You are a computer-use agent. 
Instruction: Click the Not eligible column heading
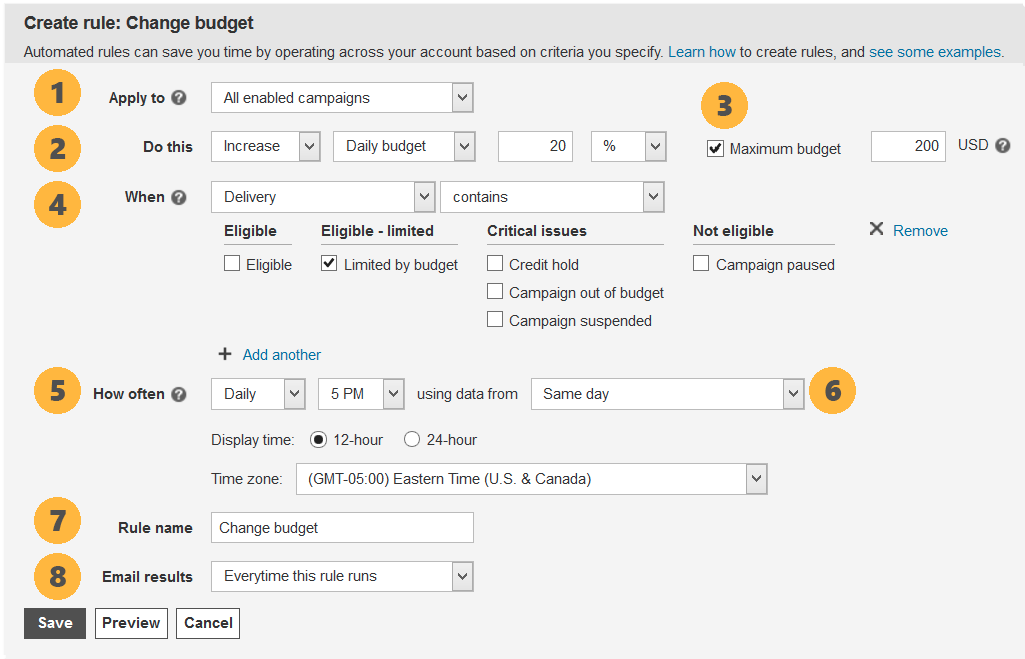tap(733, 231)
